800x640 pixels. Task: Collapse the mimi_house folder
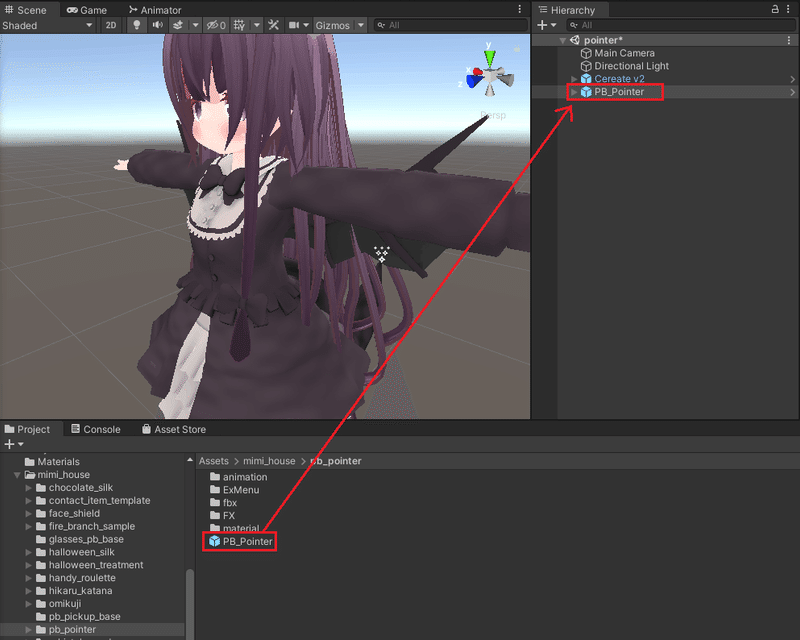point(17,475)
